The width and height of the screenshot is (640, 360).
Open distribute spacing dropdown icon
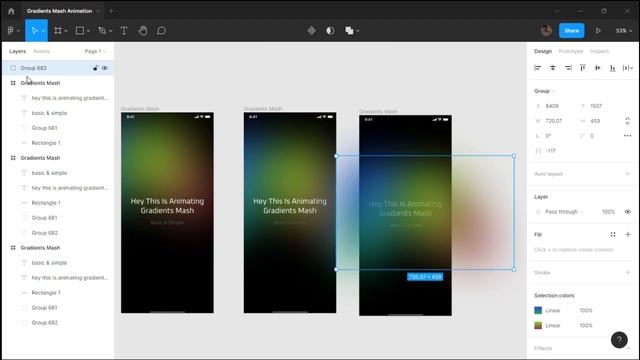point(627,68)
